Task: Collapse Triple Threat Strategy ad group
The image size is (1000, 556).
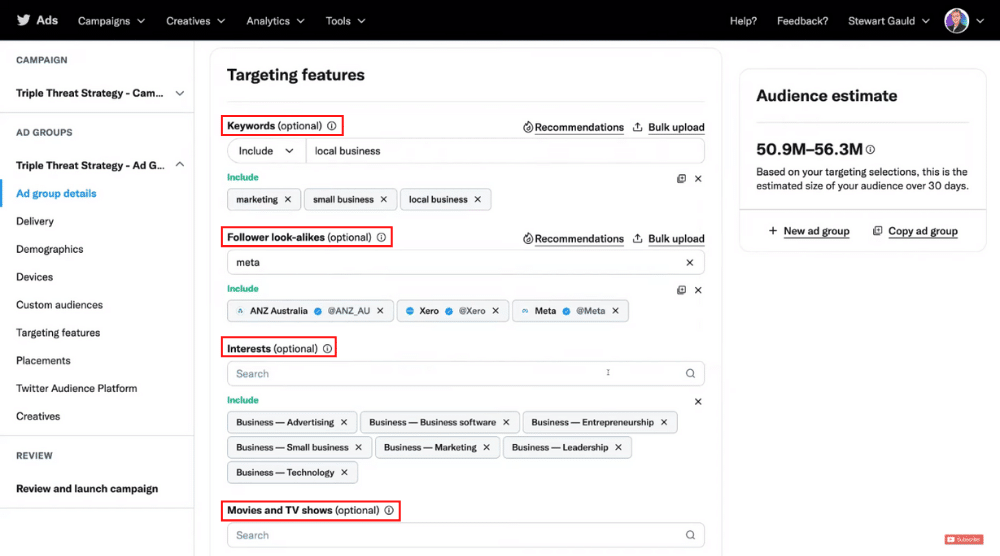Action: pyautogui.click(x=180, y=165)
